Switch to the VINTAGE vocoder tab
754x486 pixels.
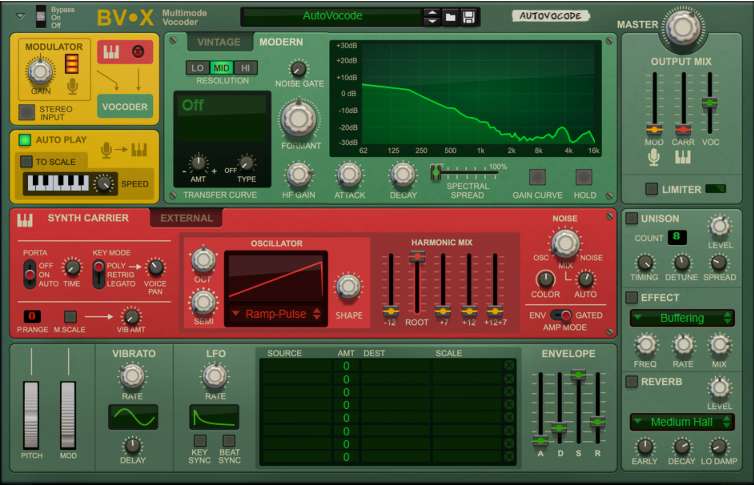pyautogui.click(x=219, y=42)
